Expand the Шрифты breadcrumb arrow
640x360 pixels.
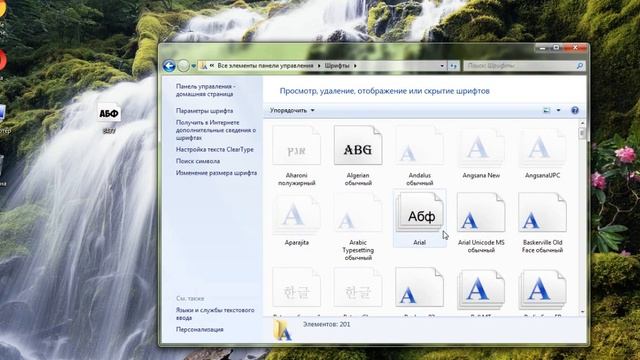[355, 66]
